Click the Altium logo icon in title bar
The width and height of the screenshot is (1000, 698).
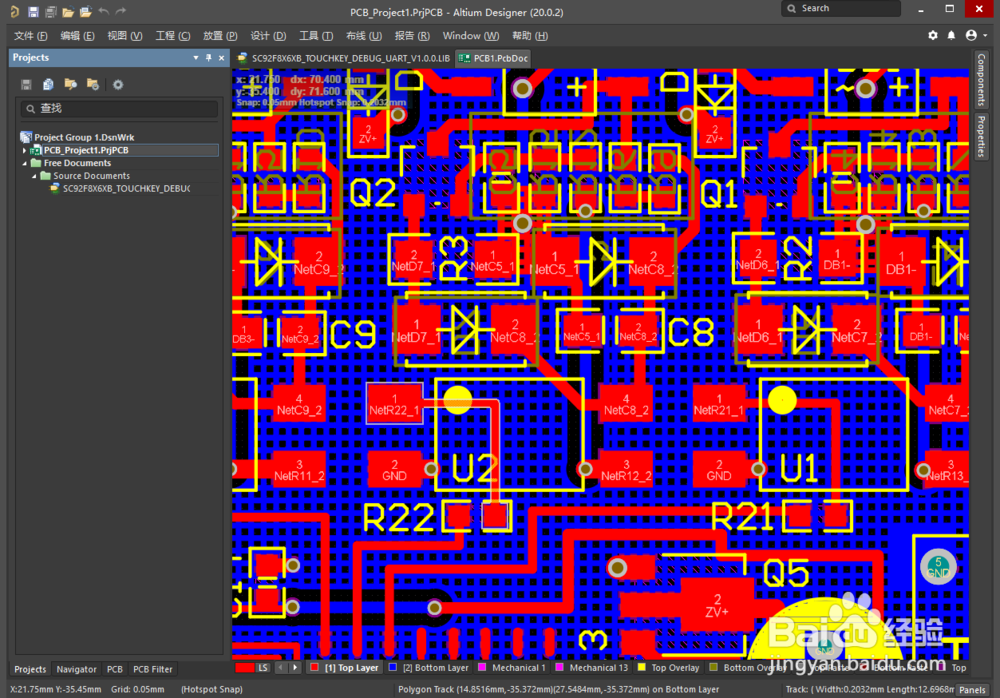(14, 11)
